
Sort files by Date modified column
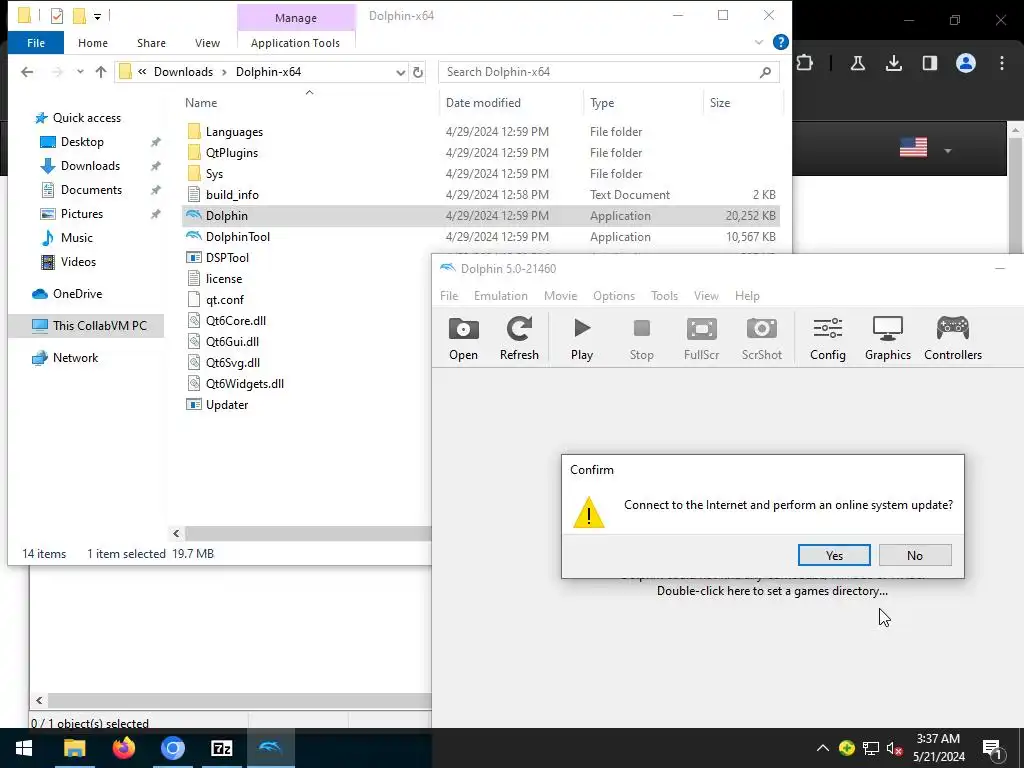(x=483, y=103)
